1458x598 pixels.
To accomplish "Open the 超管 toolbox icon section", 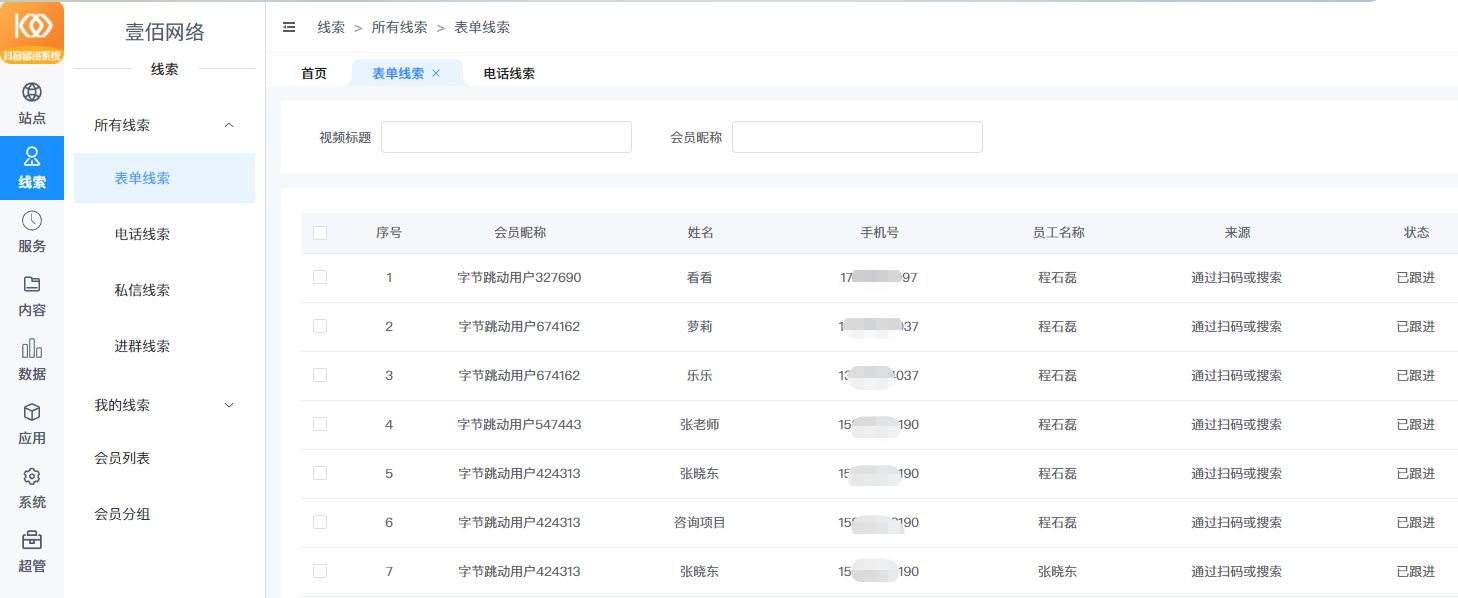I will 32,552.
